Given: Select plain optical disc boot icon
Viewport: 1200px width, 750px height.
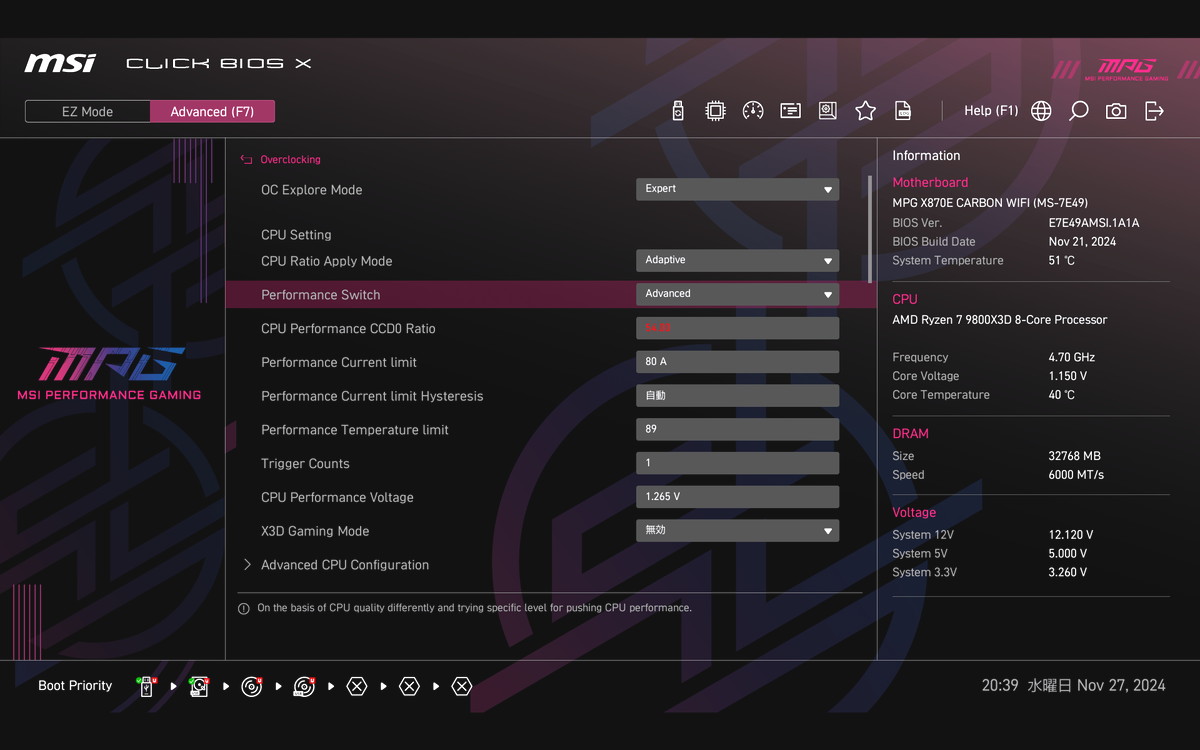Looking at the screenshot, I should pos(252,686).
